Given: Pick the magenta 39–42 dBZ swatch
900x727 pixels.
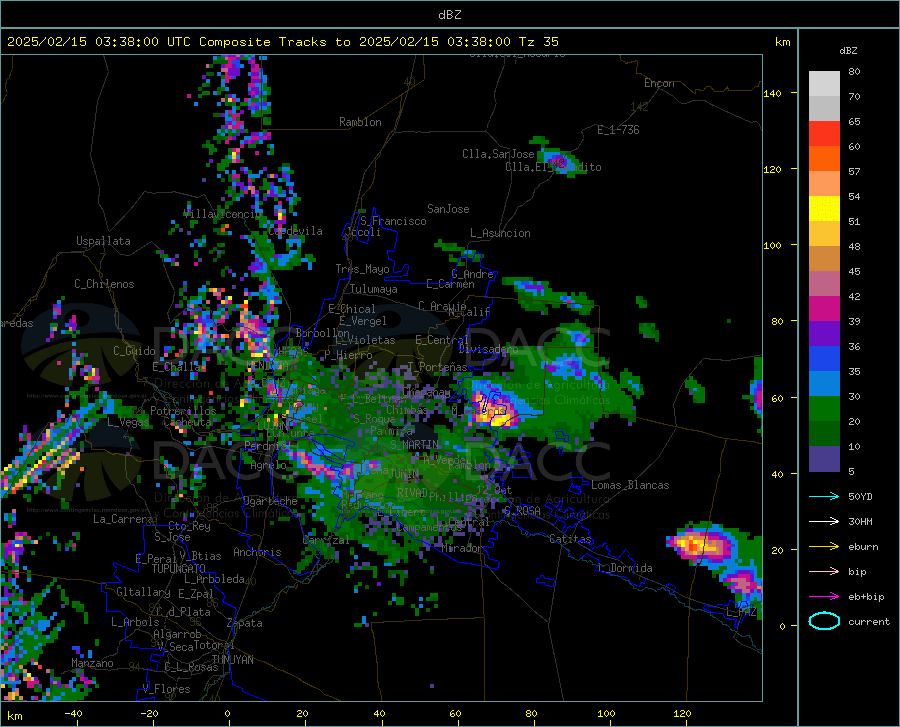Looking at the screenshot, I should [x=824, y=309].
